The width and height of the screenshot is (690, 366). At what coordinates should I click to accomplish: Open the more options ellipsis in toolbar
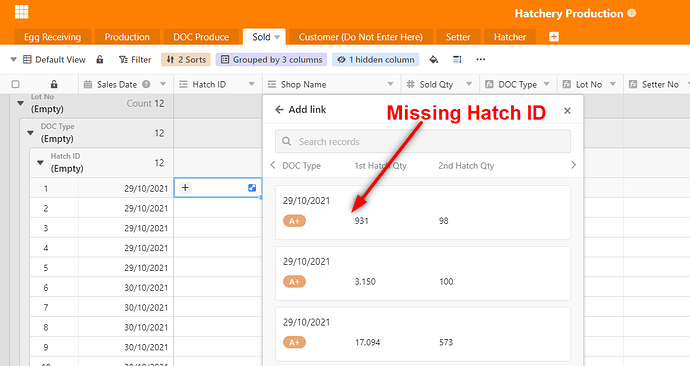pyautogui.click(x=481, y=59)
